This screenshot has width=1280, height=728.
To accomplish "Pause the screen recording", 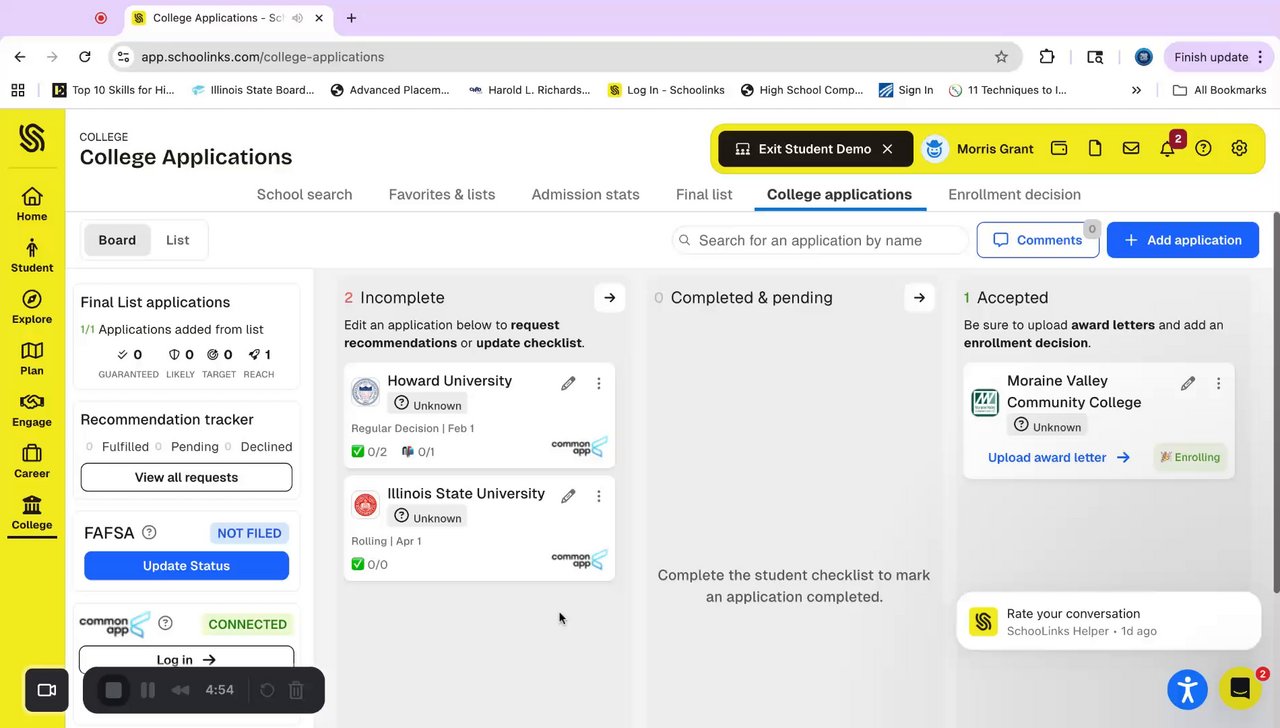I will [148, 690].
